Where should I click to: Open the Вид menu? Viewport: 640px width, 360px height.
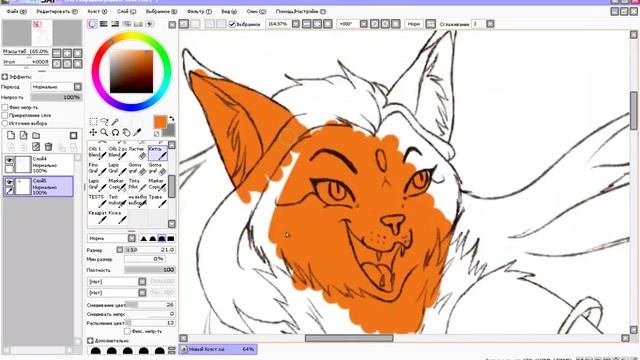click(x=229, y=12)
